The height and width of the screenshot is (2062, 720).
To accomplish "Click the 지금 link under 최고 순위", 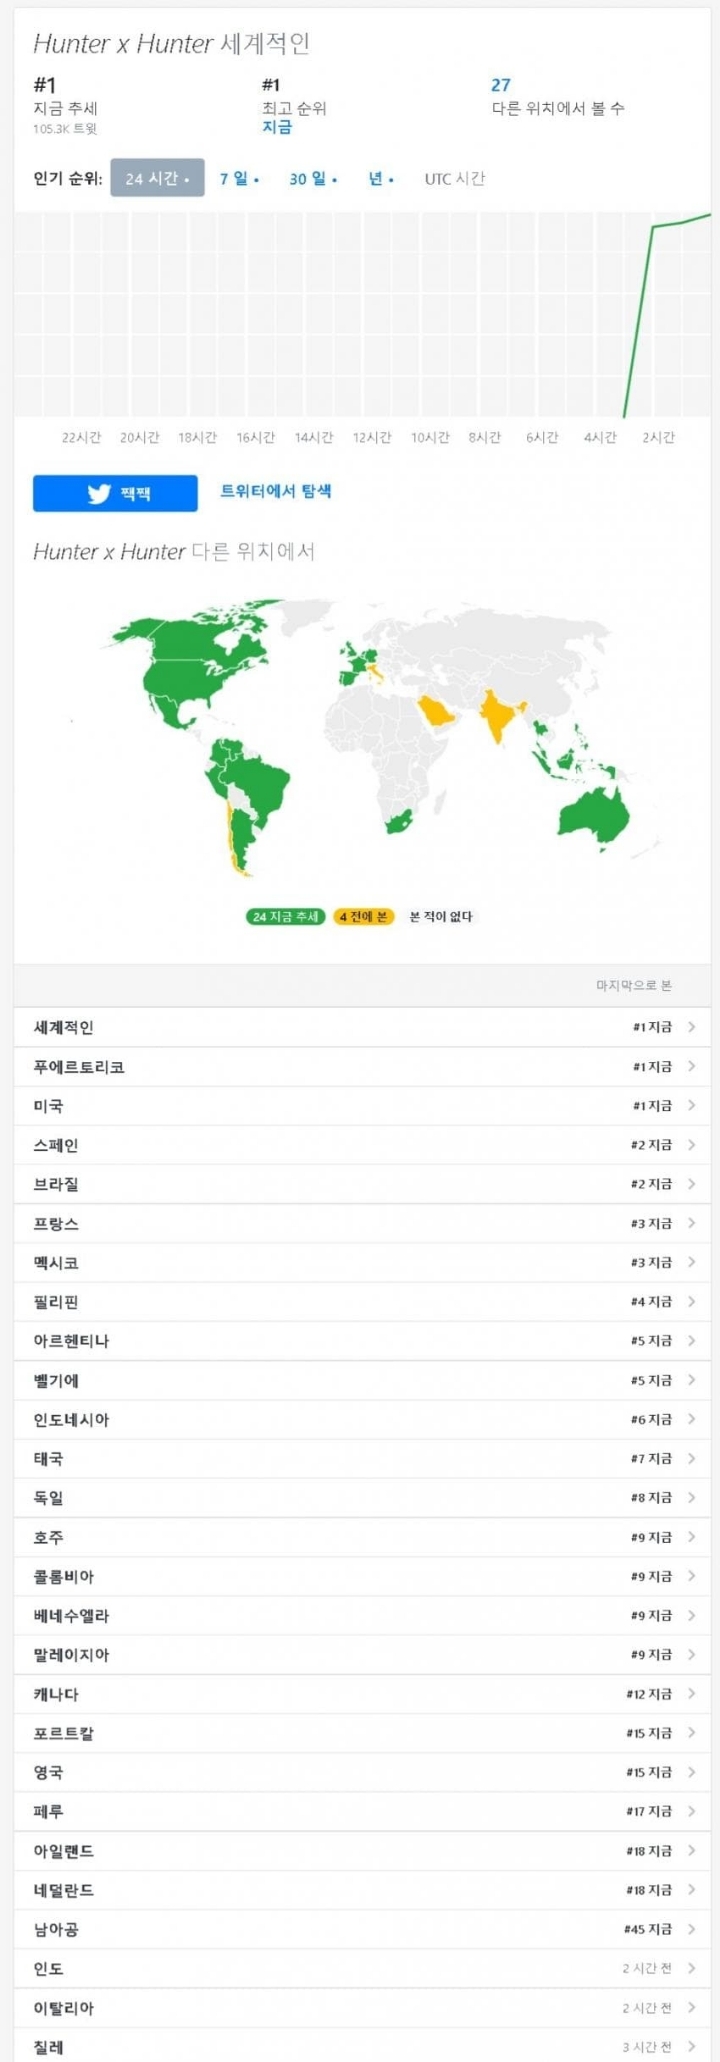I will (277, 127).
